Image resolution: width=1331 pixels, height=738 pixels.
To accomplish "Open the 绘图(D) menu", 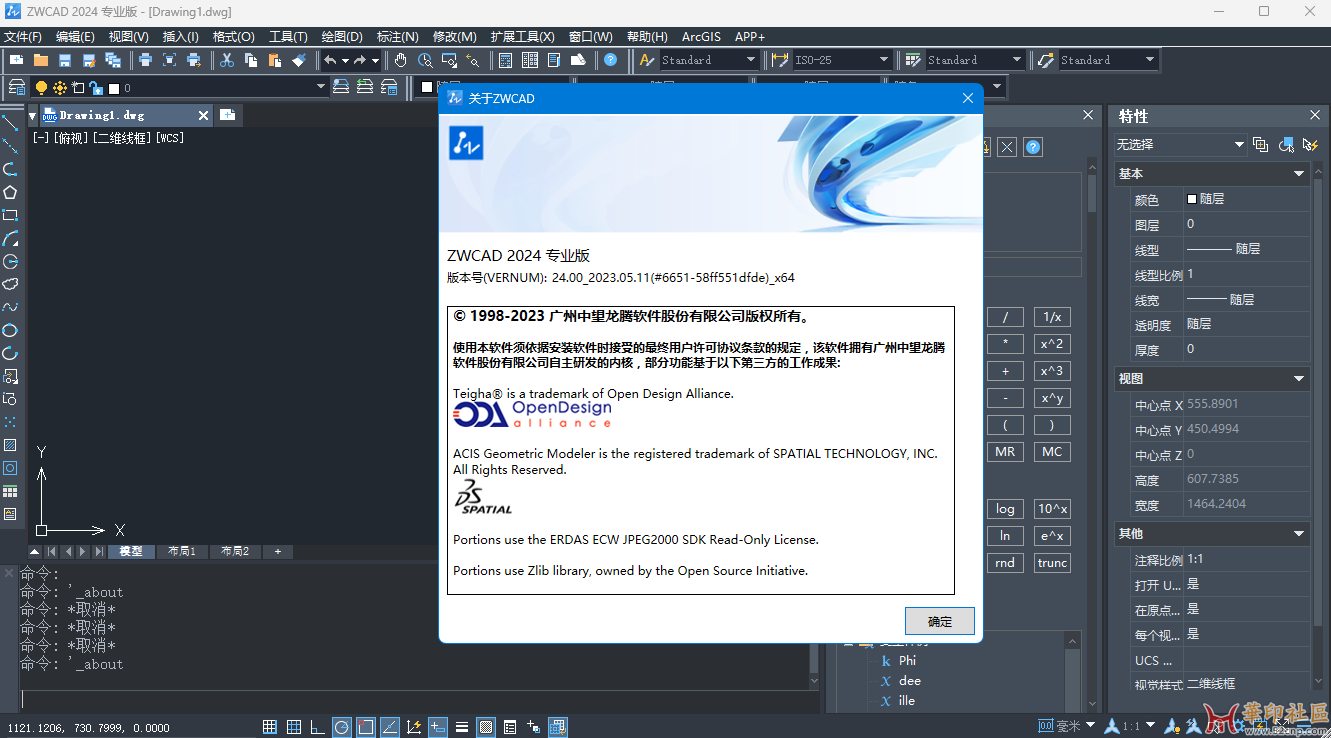I will click(341, 36).
